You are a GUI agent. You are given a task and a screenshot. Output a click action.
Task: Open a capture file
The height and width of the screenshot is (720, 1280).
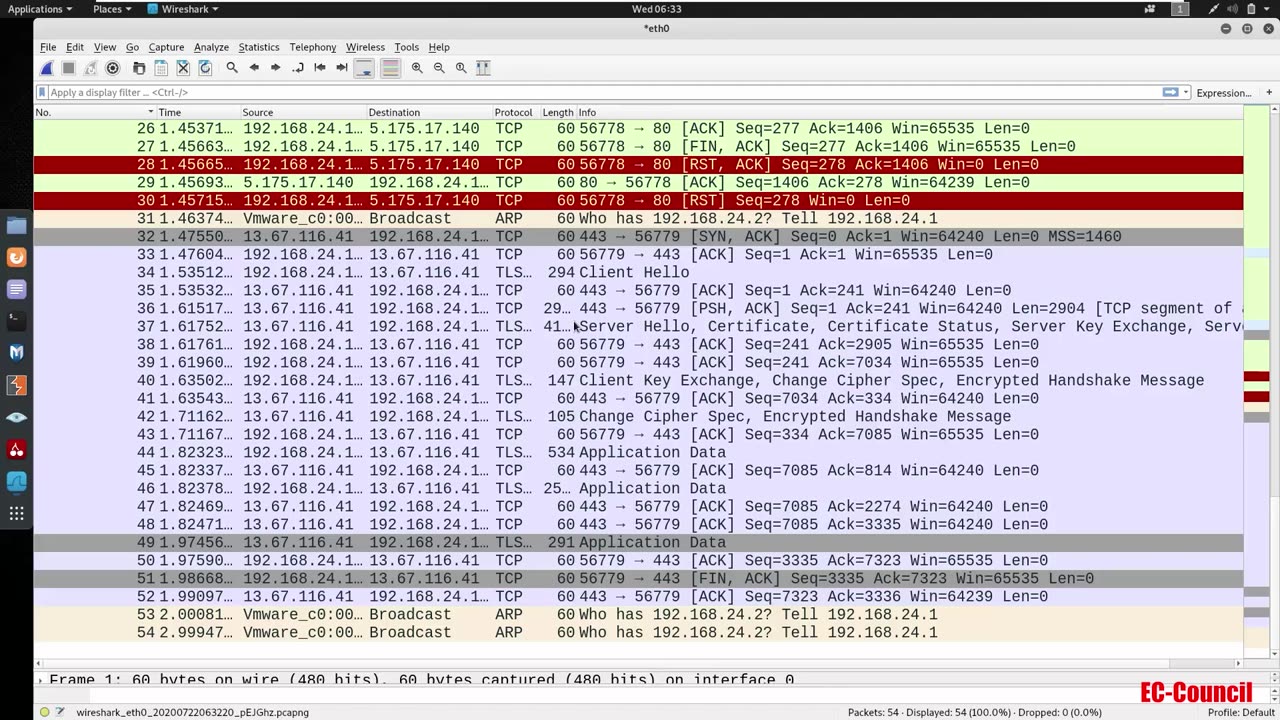[x=139, y=68]
